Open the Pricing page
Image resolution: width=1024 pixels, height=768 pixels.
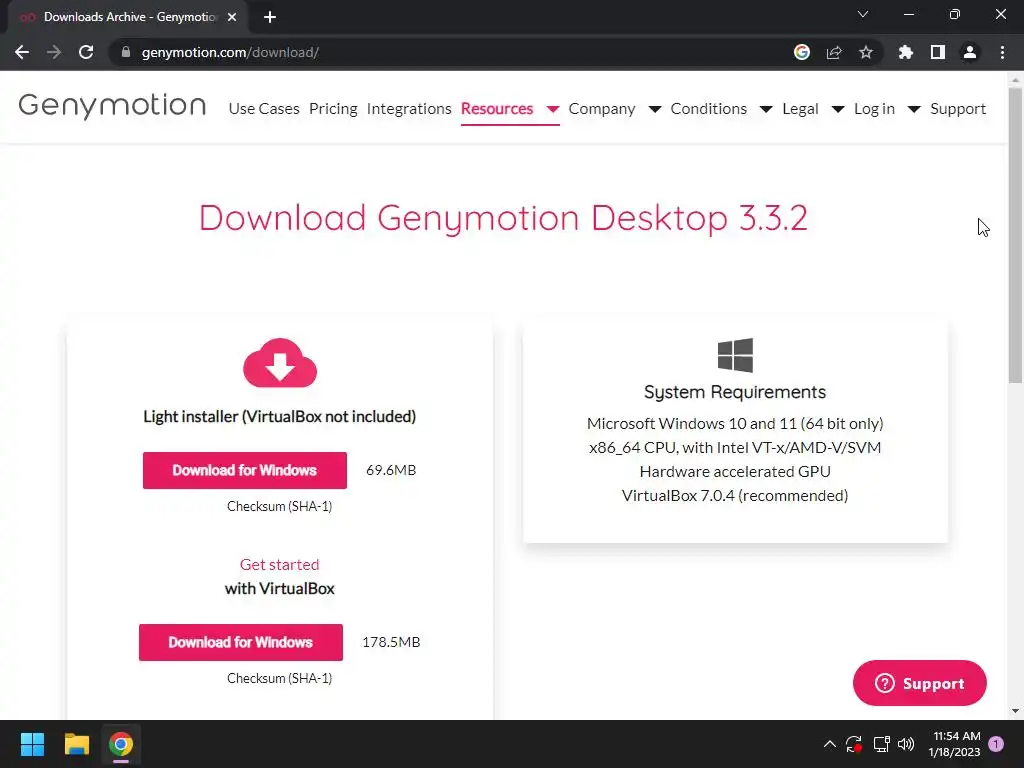[x=333, y=108]
